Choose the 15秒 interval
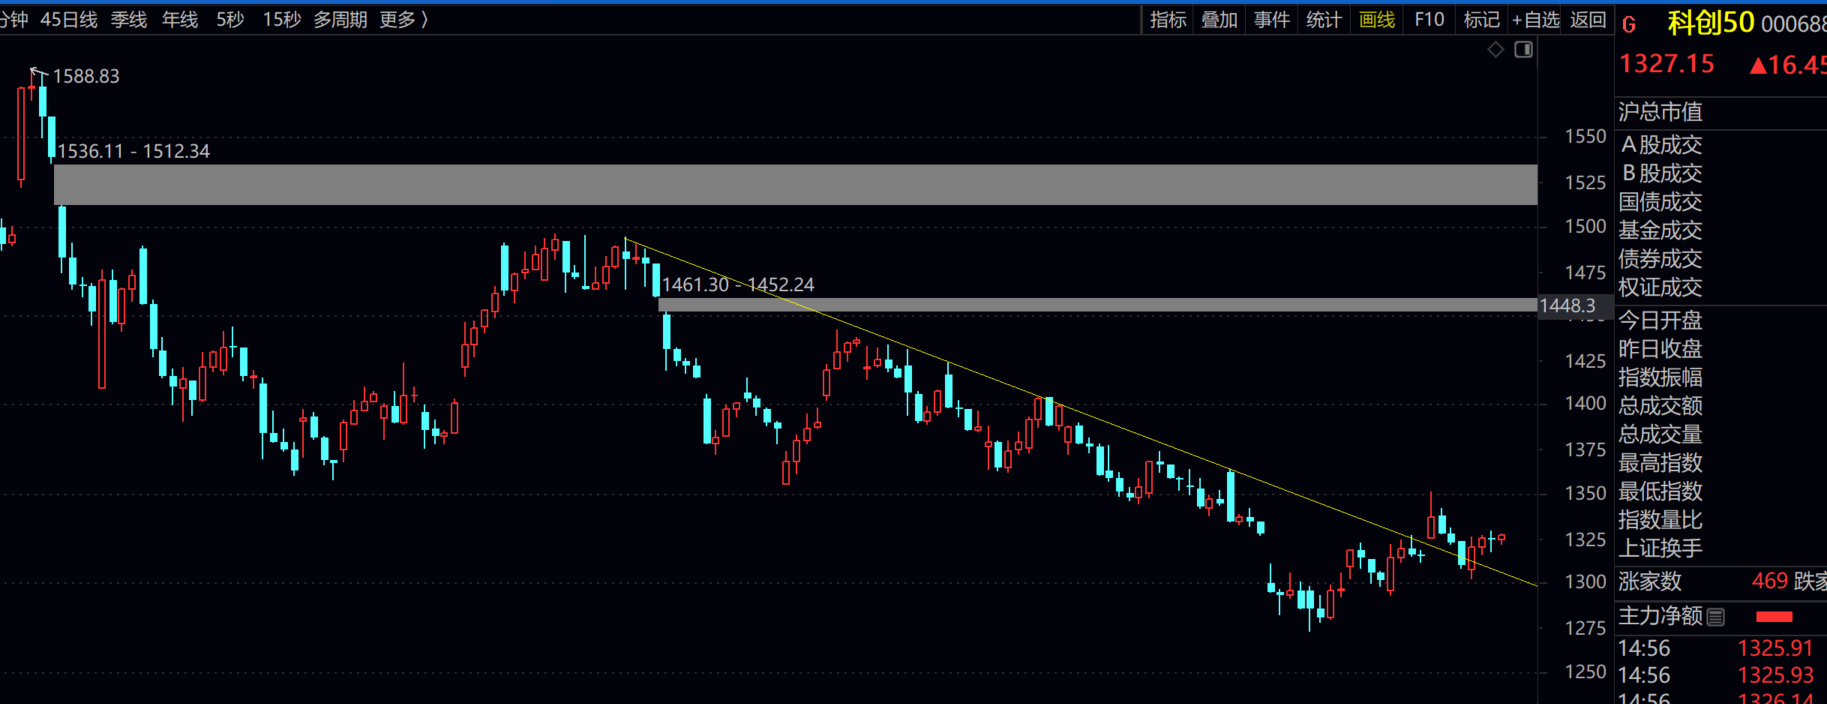This screenshot has height=704, width=1827. pyautogui.click(x=281, y=20)
